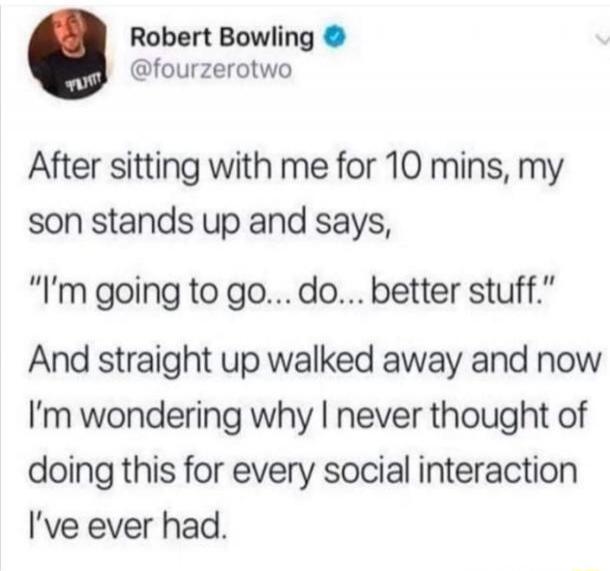Click the line 'And straight up walked away and now'
Image resolution: width=610 pixels, height=571 pixels.
pyautogui.click(x=315, y=360)
